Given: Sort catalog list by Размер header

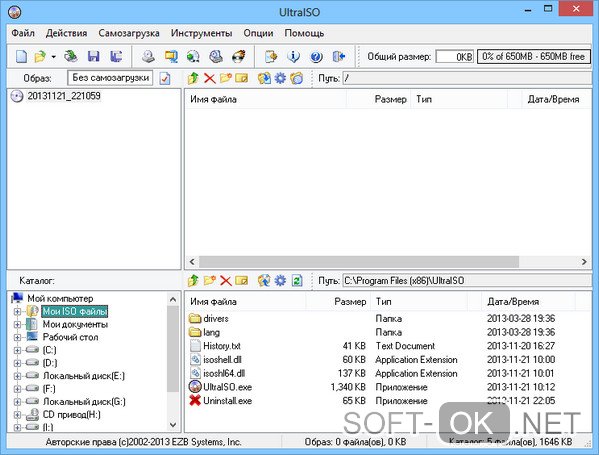Looking at the screenshot, I should pos(338,302).
